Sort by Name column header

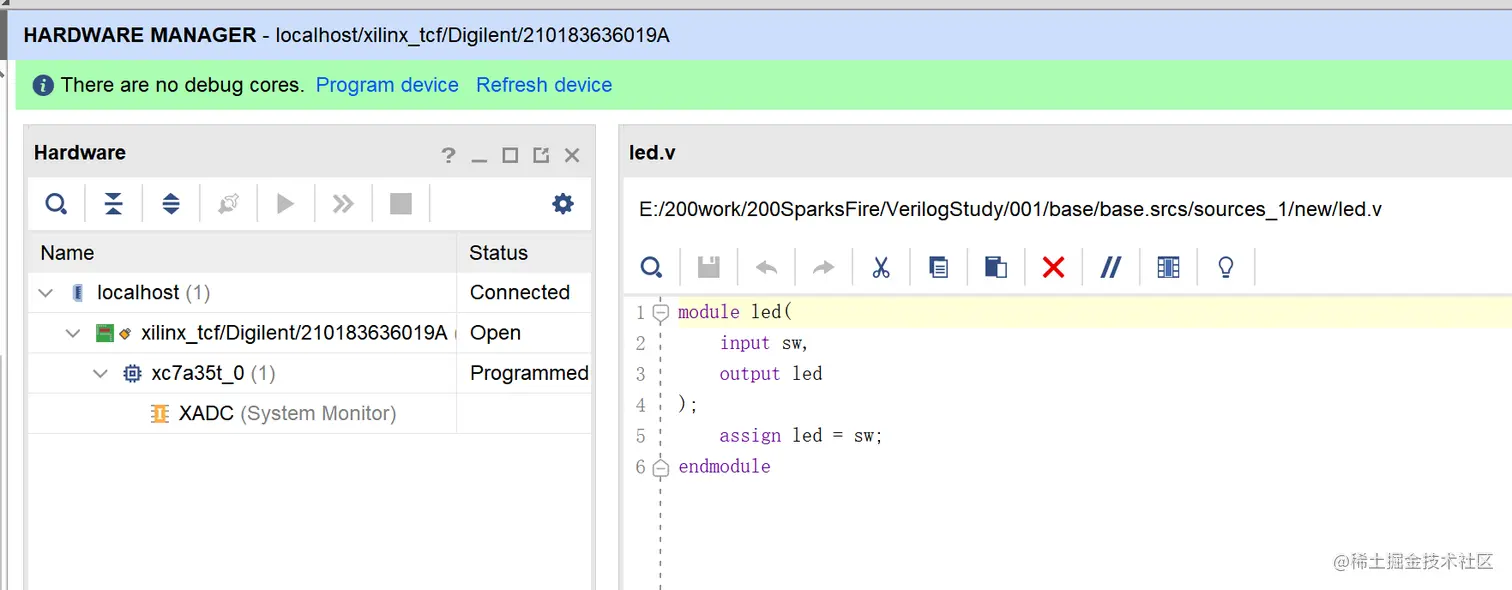pyautogui.click(x=242, y=253)
